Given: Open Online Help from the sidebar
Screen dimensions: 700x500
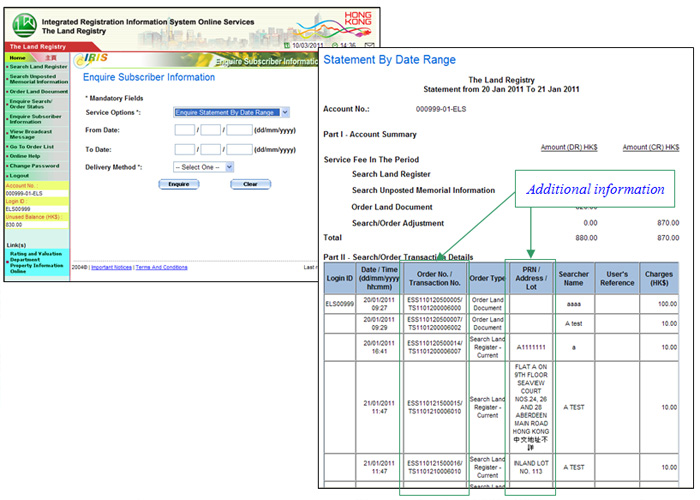Looking at the screenshot, I should (25, 156).
